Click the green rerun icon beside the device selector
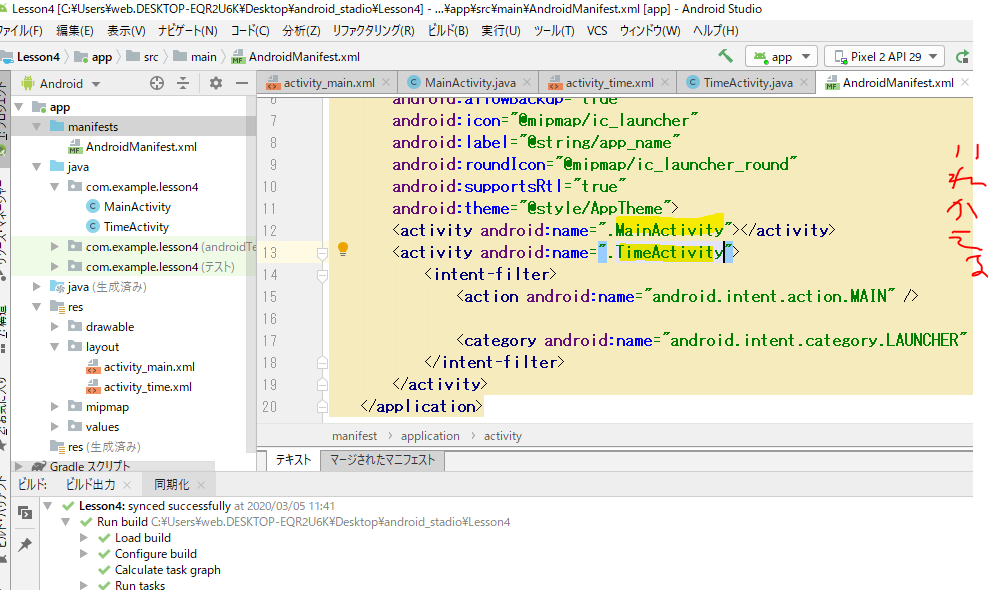This screenshot has height=590, width=988. coord(962,57)
